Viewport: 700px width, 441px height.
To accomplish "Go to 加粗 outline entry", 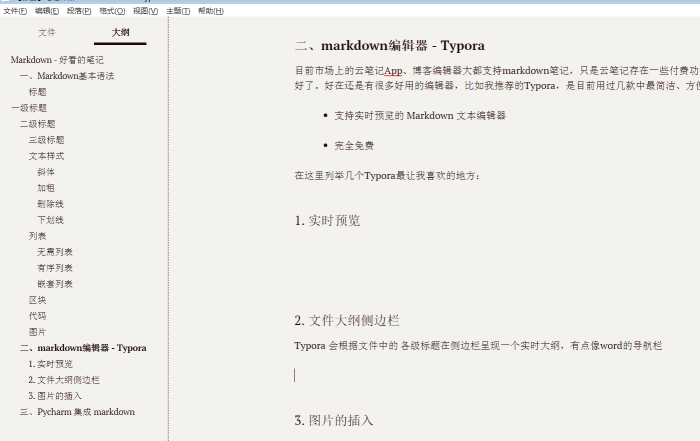I will 46,188.
